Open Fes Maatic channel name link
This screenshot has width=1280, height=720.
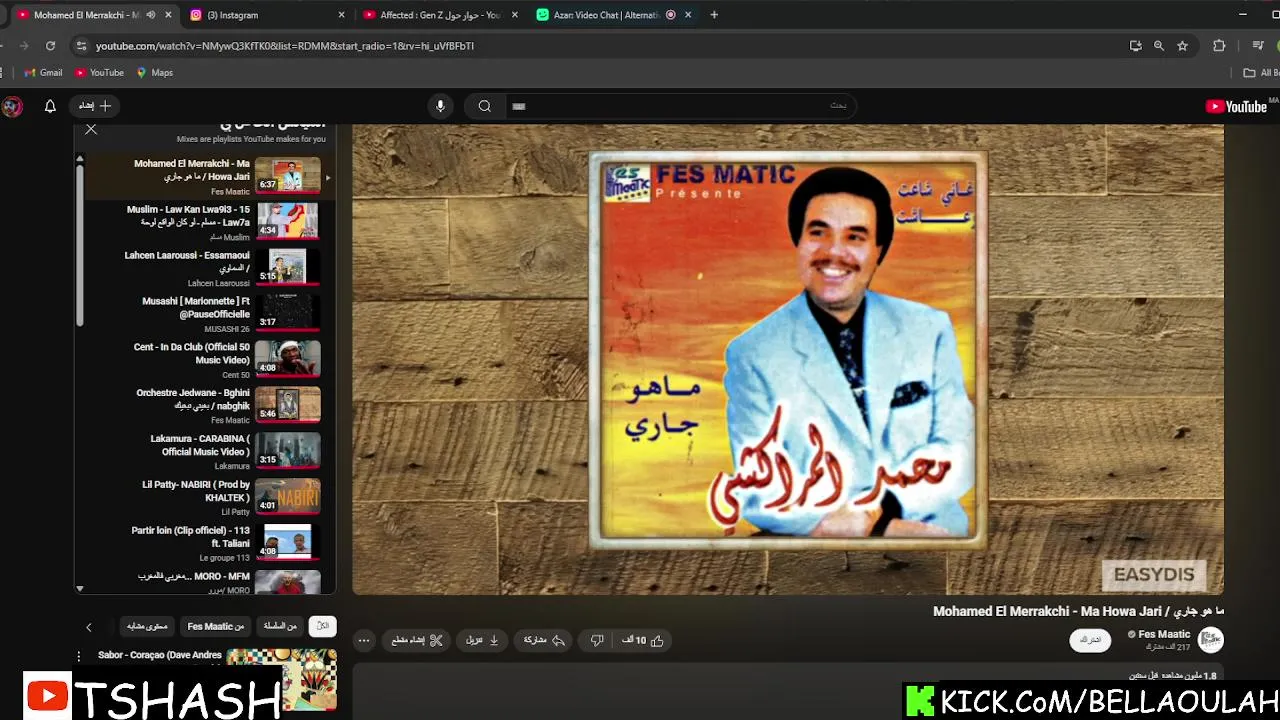[x=1164, y=634]
